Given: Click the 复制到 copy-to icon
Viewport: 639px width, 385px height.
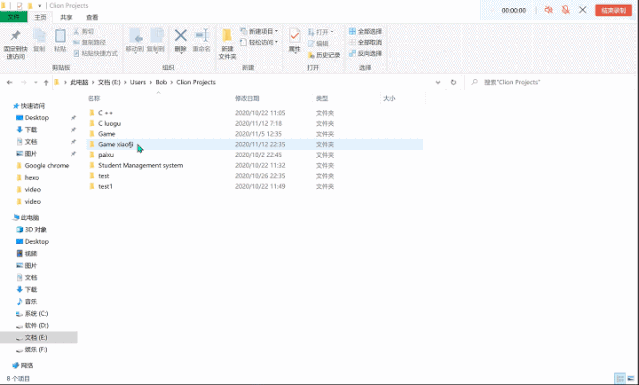Looking at the screenshot, I should point(156,36).
